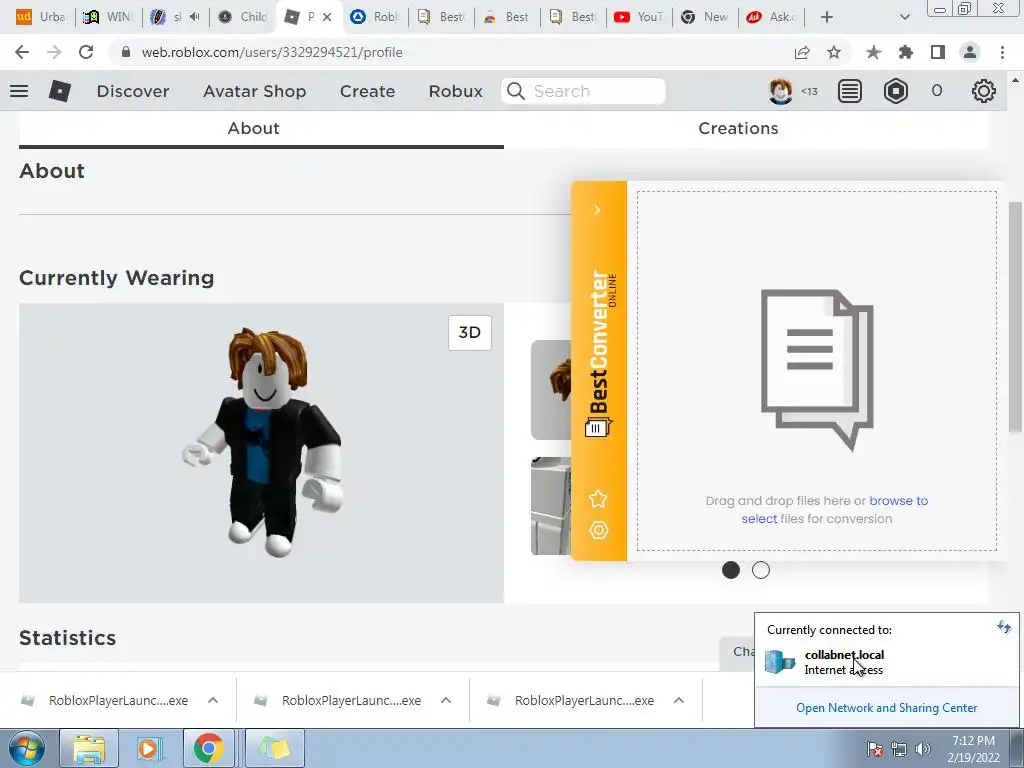The width and height of the screenshot is (1024, 768).
Task: Reload the page with Chrome refresh icon
Action: tap(86, 52)
